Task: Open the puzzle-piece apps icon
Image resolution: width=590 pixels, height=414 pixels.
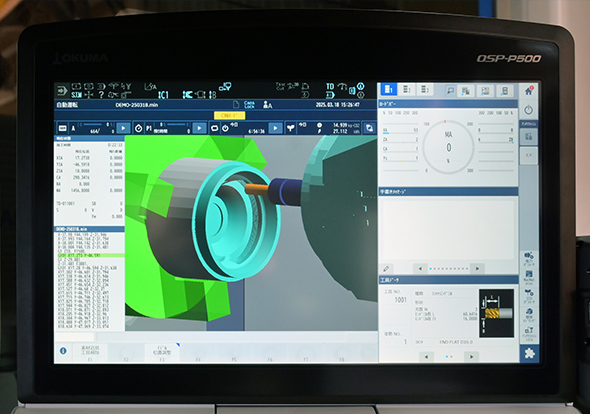Action: pyautogui.click(x=529, y=353)
